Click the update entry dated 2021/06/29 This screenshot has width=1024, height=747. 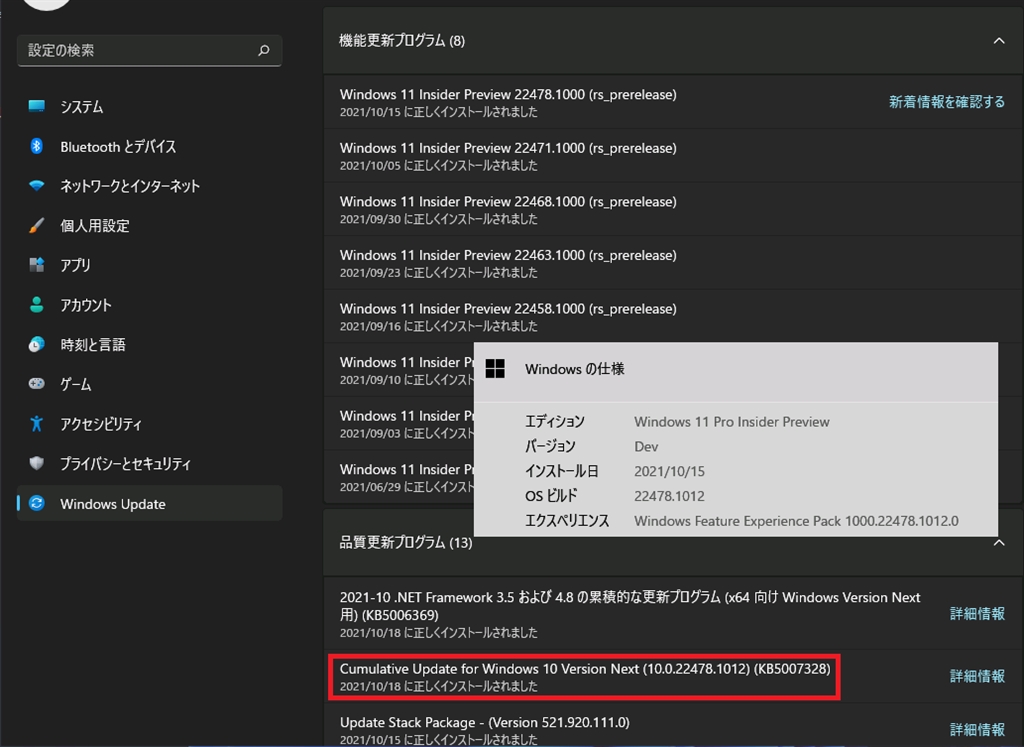[399, 477]
